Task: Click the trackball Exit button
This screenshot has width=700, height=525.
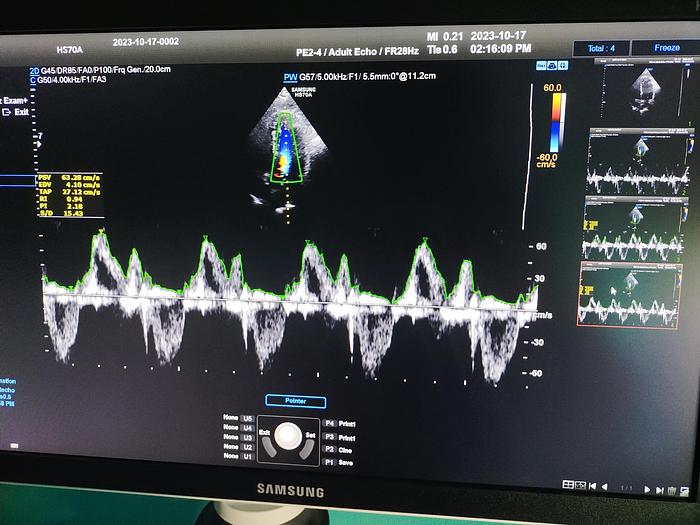Action: tap(265, 434)
